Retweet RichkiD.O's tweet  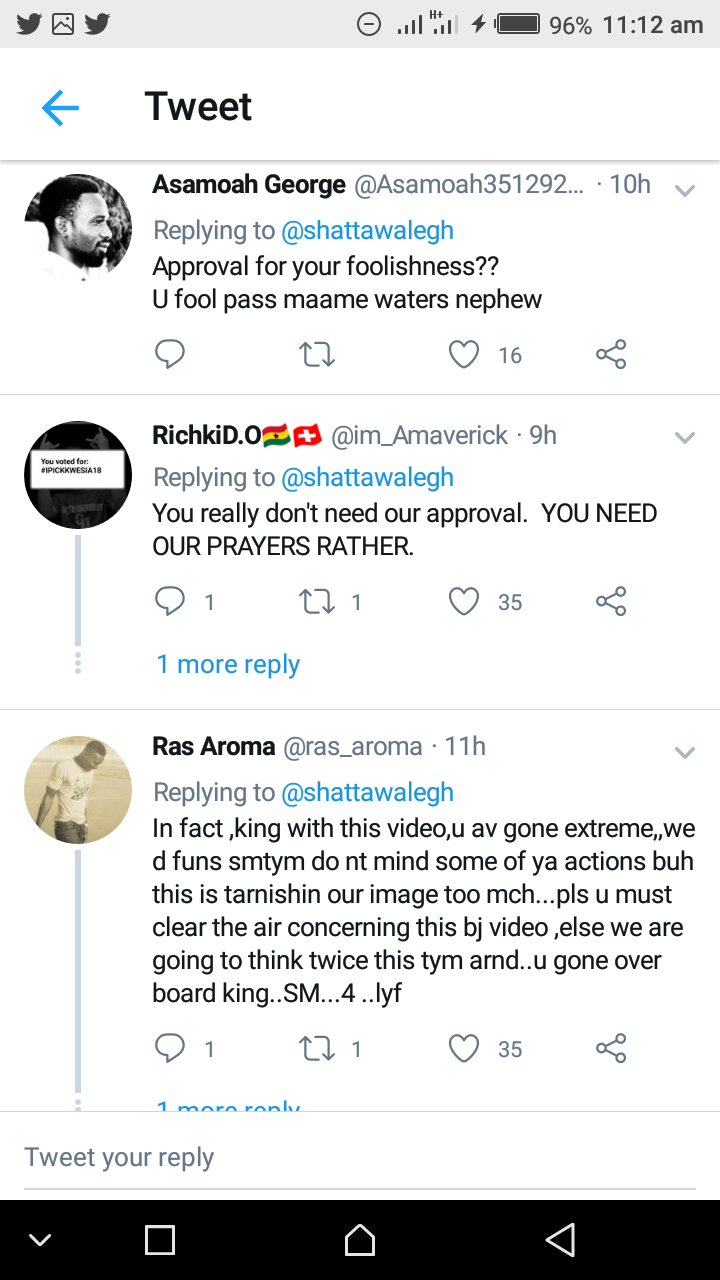[317, 602]
